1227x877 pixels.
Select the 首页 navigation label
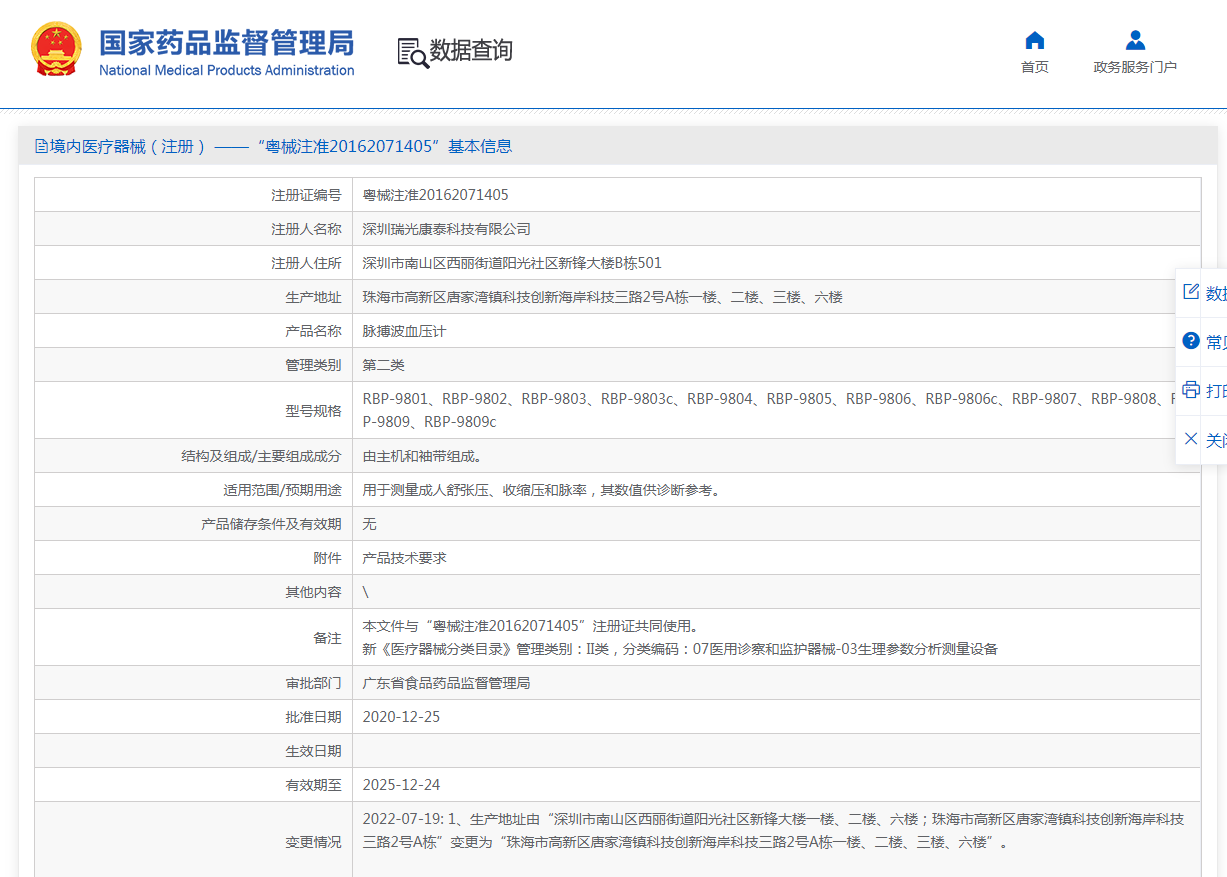click(x=1035, y=67)
